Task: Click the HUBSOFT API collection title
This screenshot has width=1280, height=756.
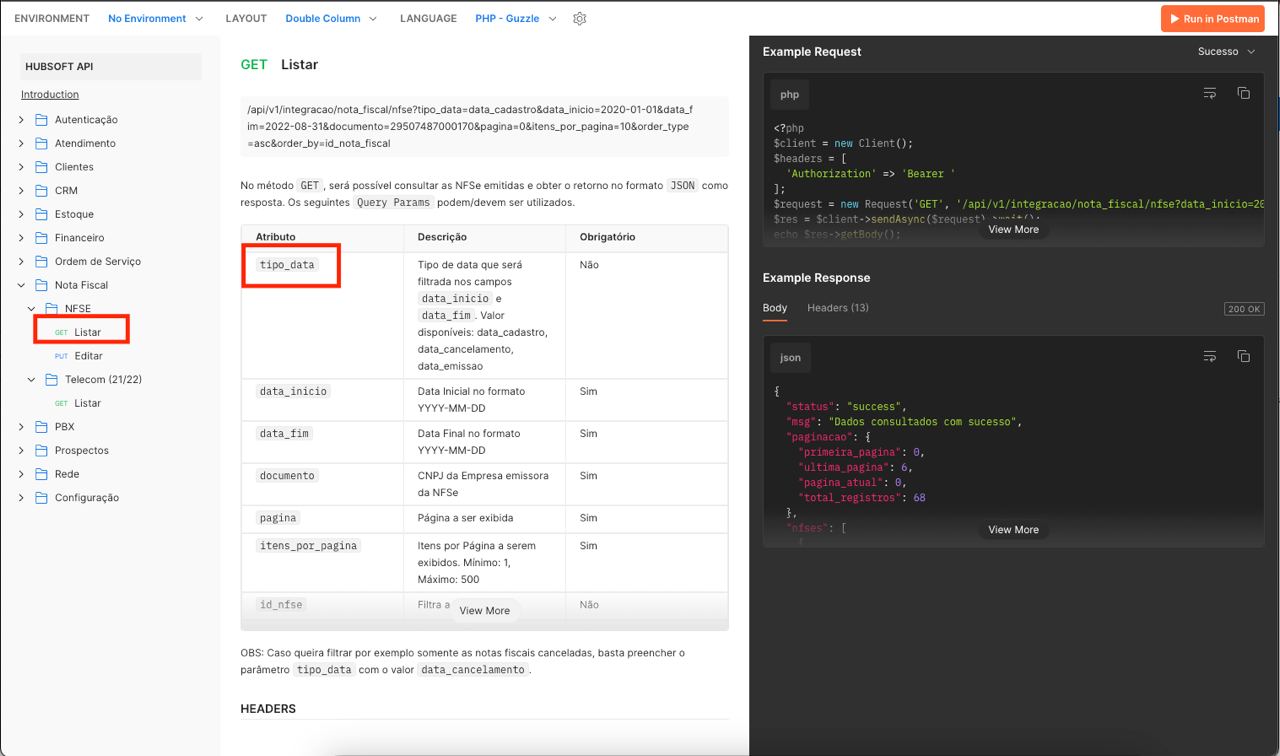Action: tap(58, 66)
